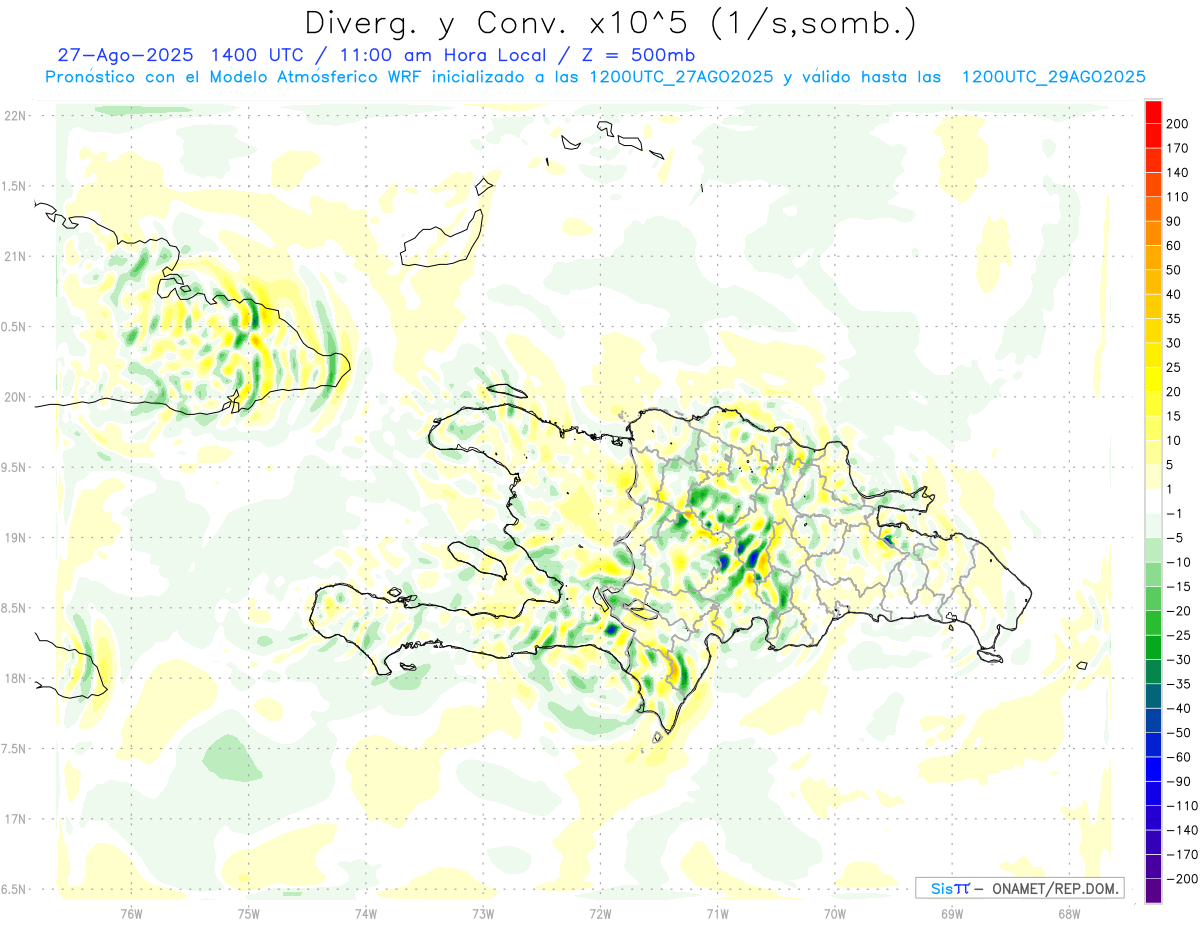
Task: Click longitude label '74W'
Action: pos(366,914)
